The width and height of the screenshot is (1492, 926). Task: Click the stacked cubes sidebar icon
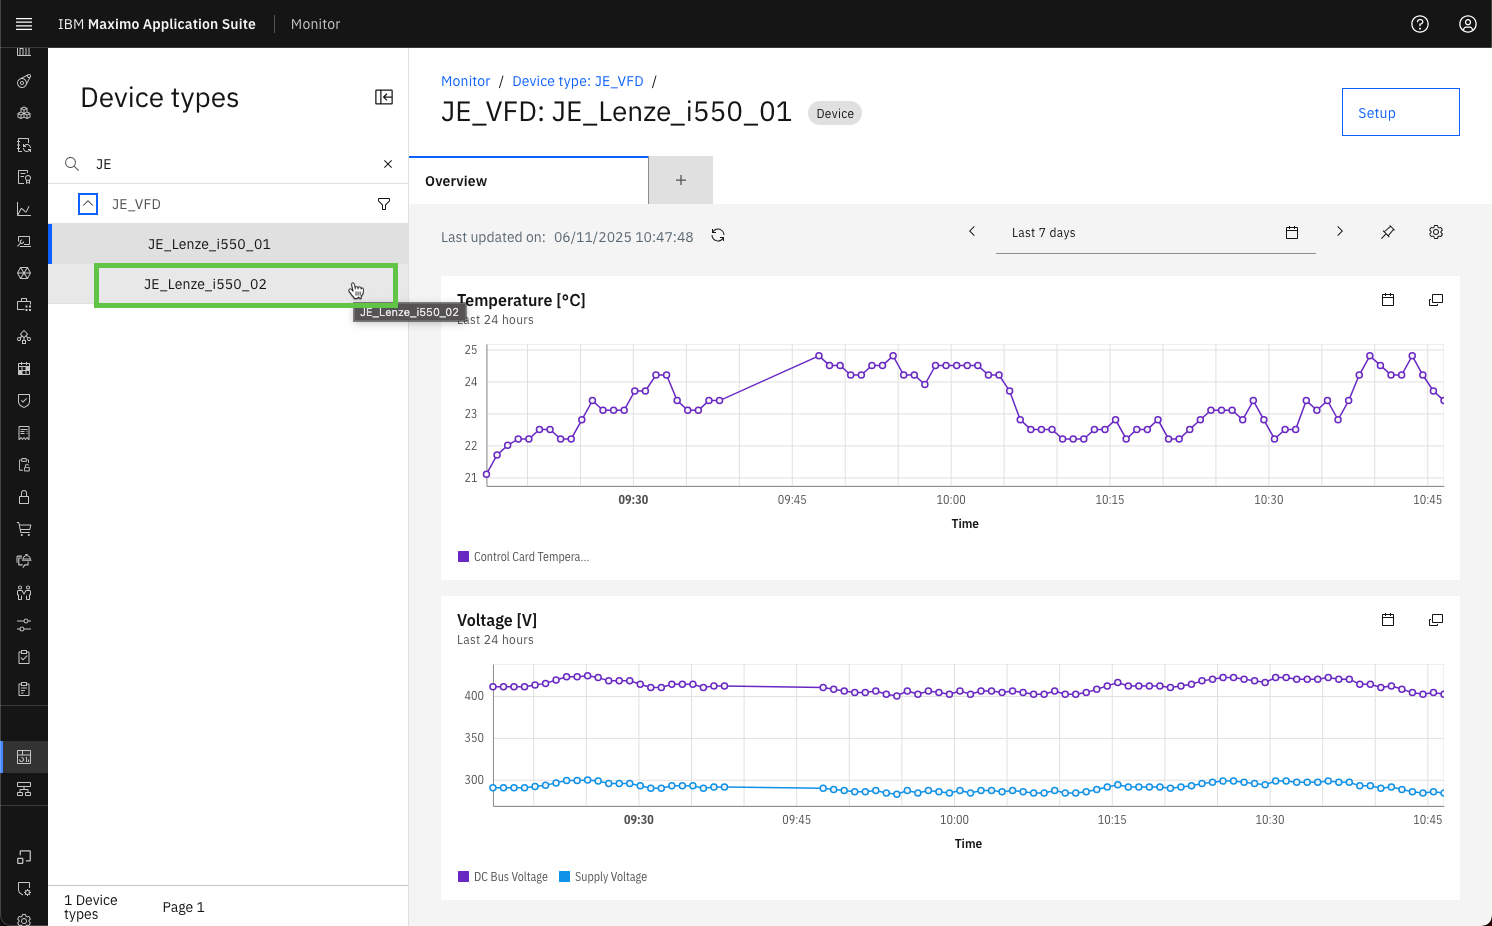click(24, 113)
